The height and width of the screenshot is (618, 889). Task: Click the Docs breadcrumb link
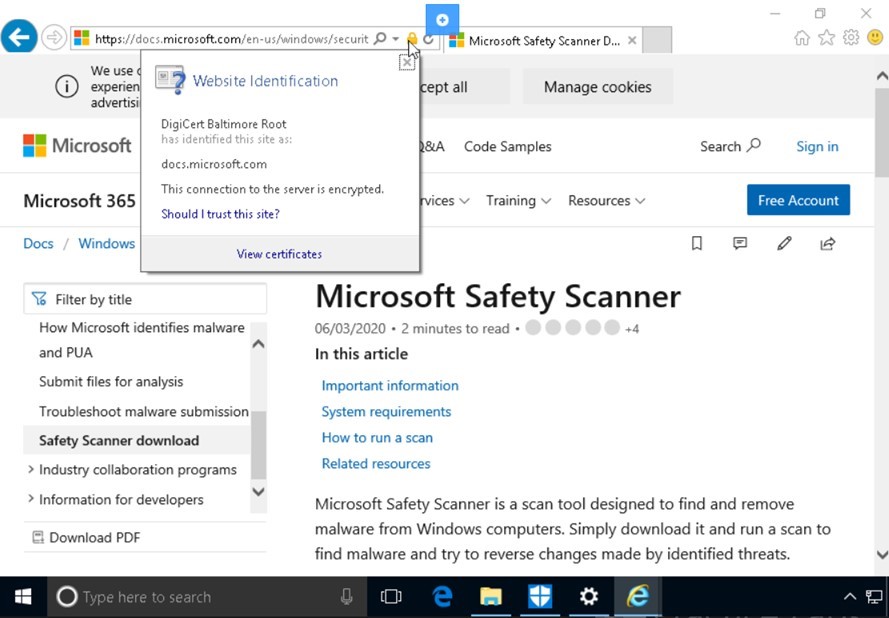coord(38,243)
